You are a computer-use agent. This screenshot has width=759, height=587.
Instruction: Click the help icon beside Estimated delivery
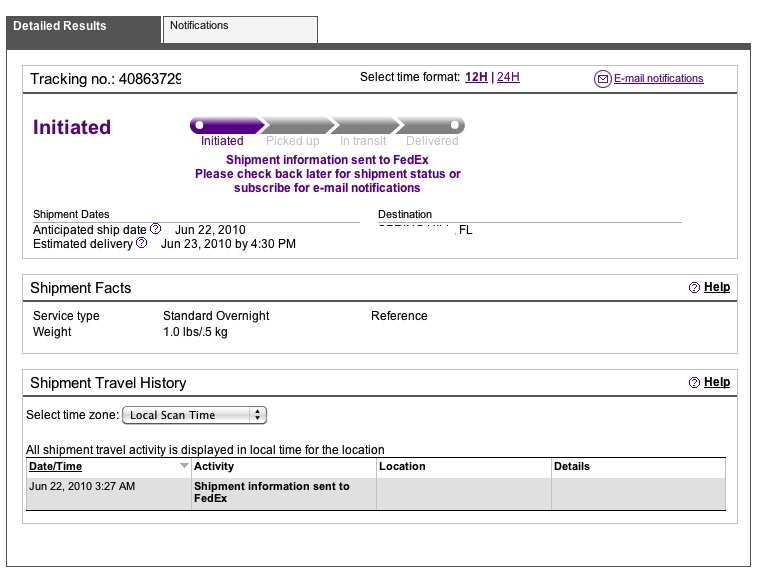(141, 243)
